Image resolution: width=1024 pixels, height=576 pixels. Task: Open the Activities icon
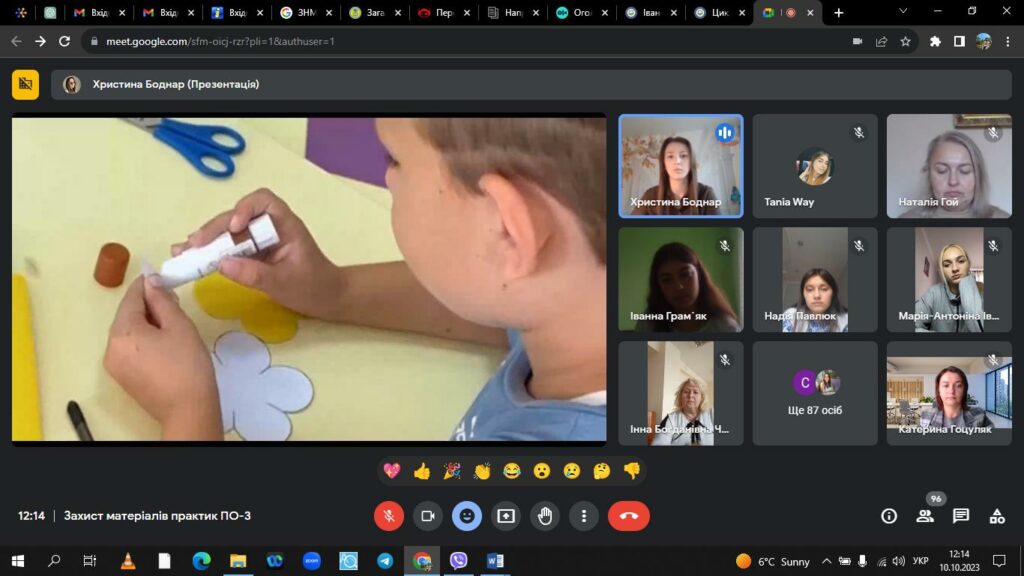pos(997,516)
